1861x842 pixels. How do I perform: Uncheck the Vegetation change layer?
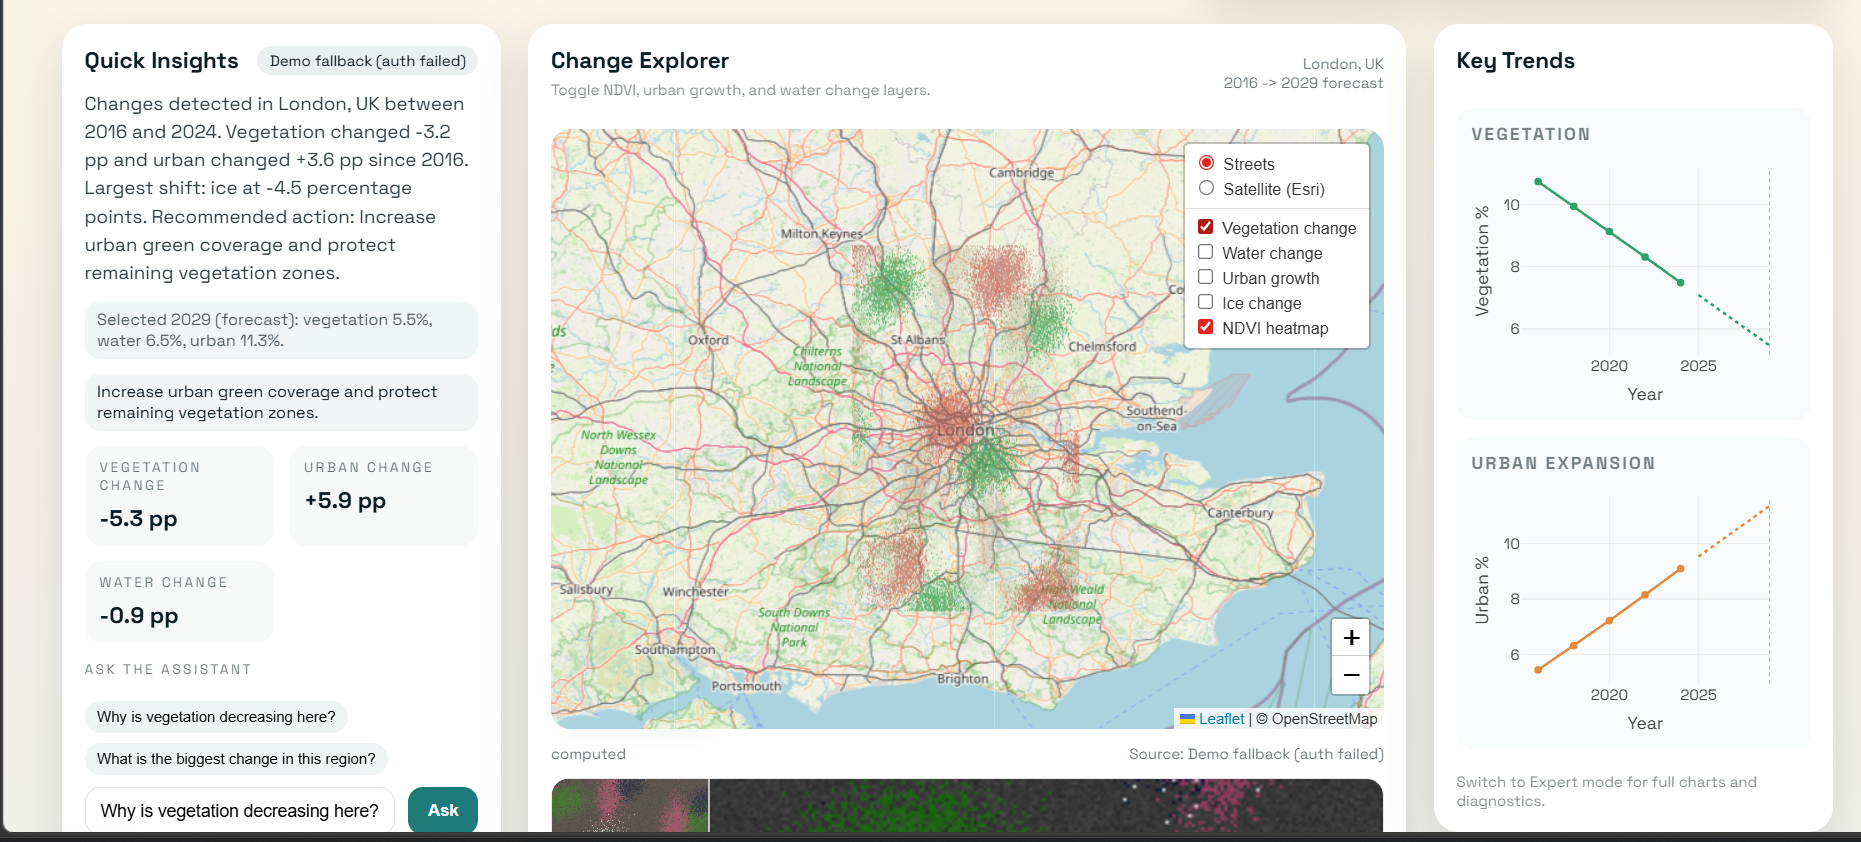[1206, 227]
